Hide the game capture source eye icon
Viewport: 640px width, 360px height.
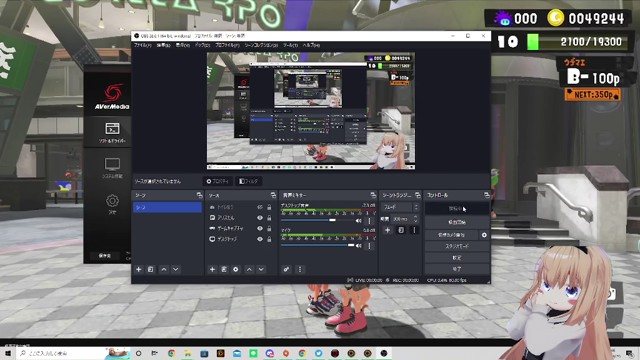[260, 229]
